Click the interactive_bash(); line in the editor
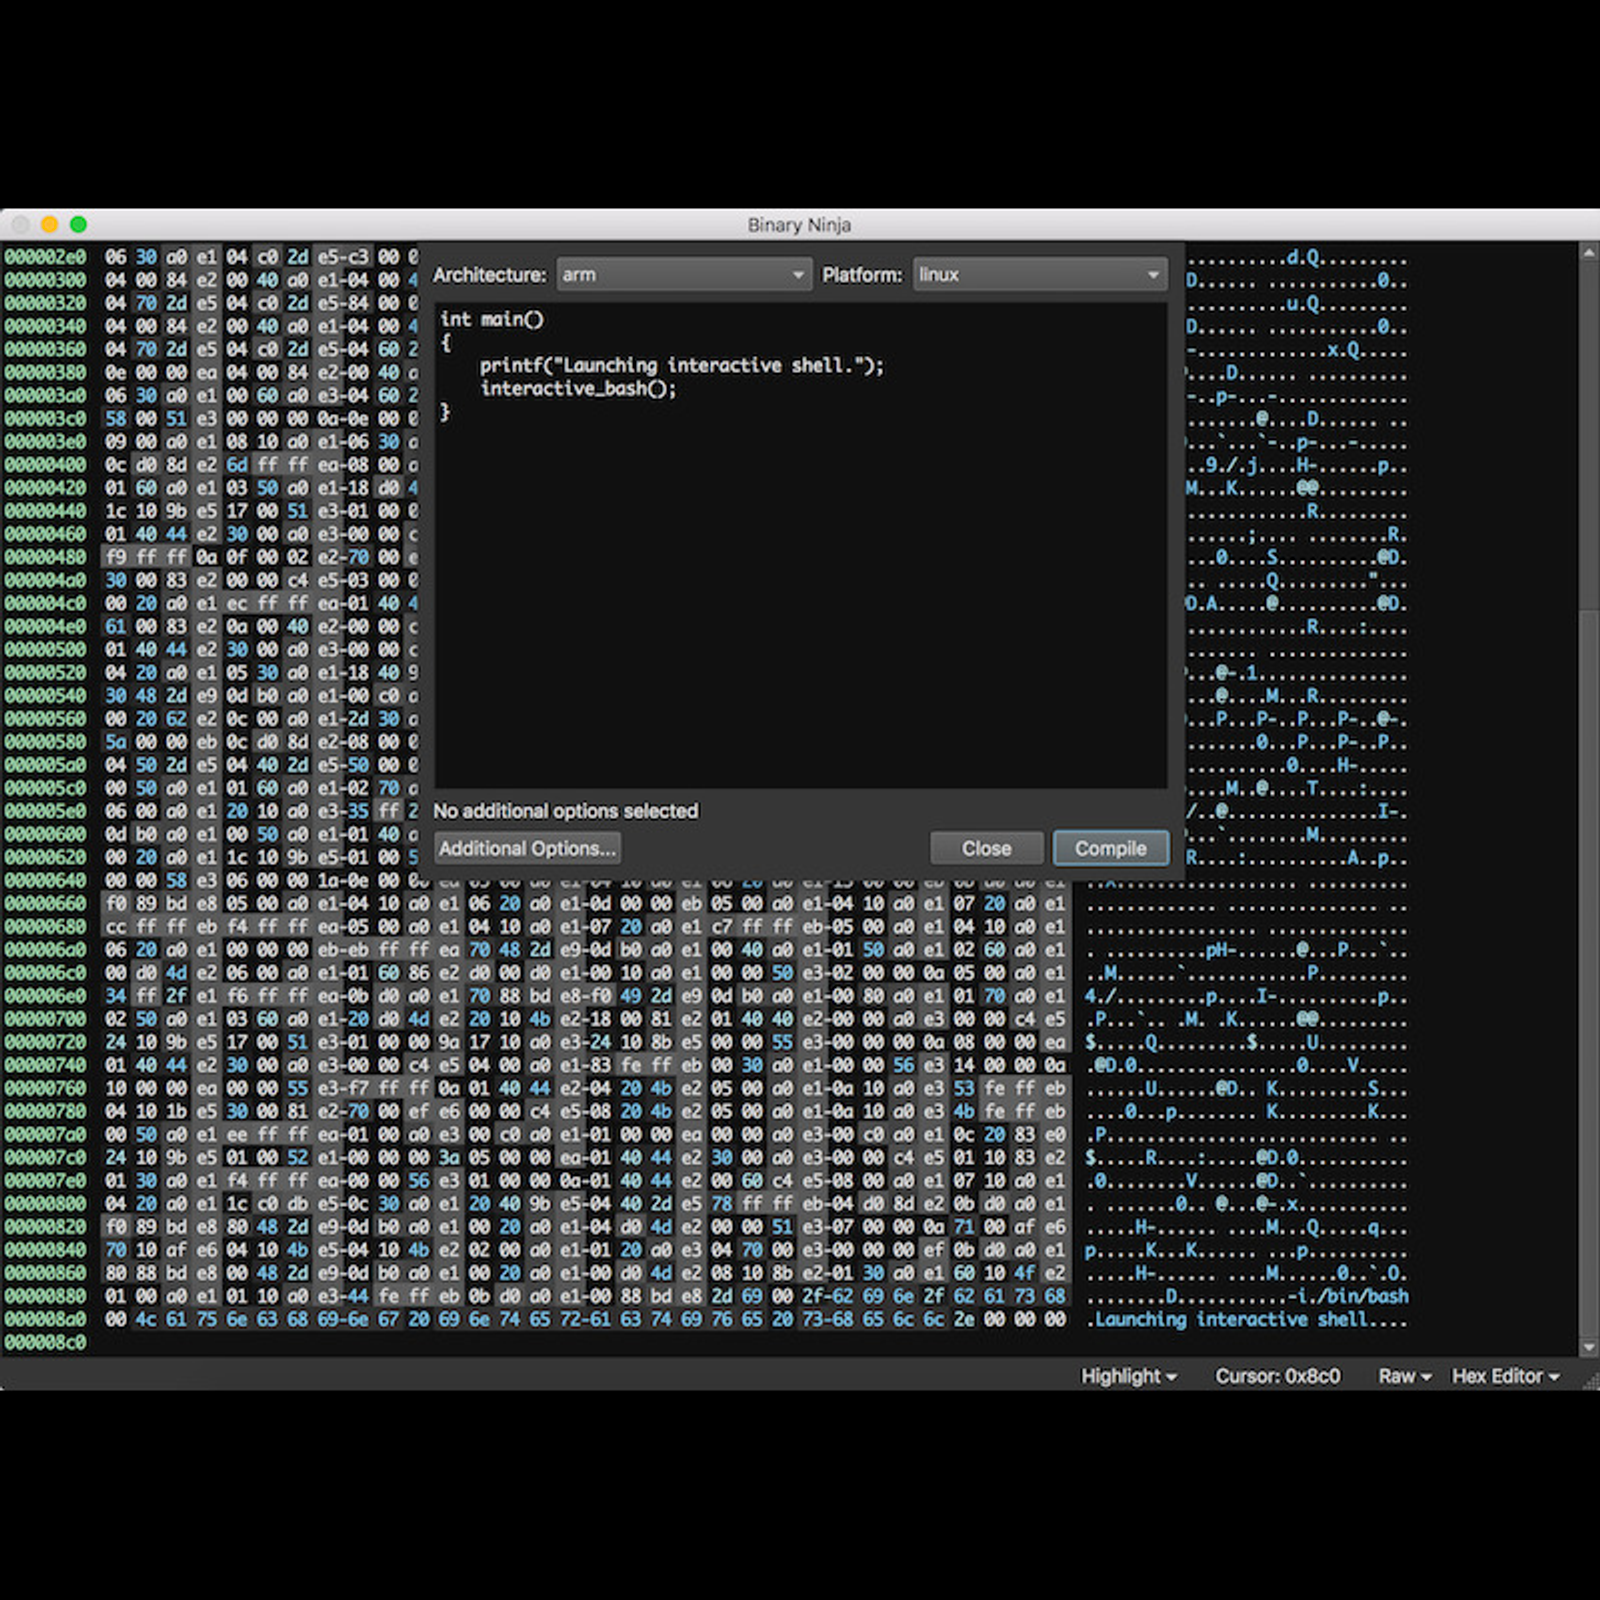Screen dimensions: 1600x1600 pyautogui.click(x=578, y=388)
